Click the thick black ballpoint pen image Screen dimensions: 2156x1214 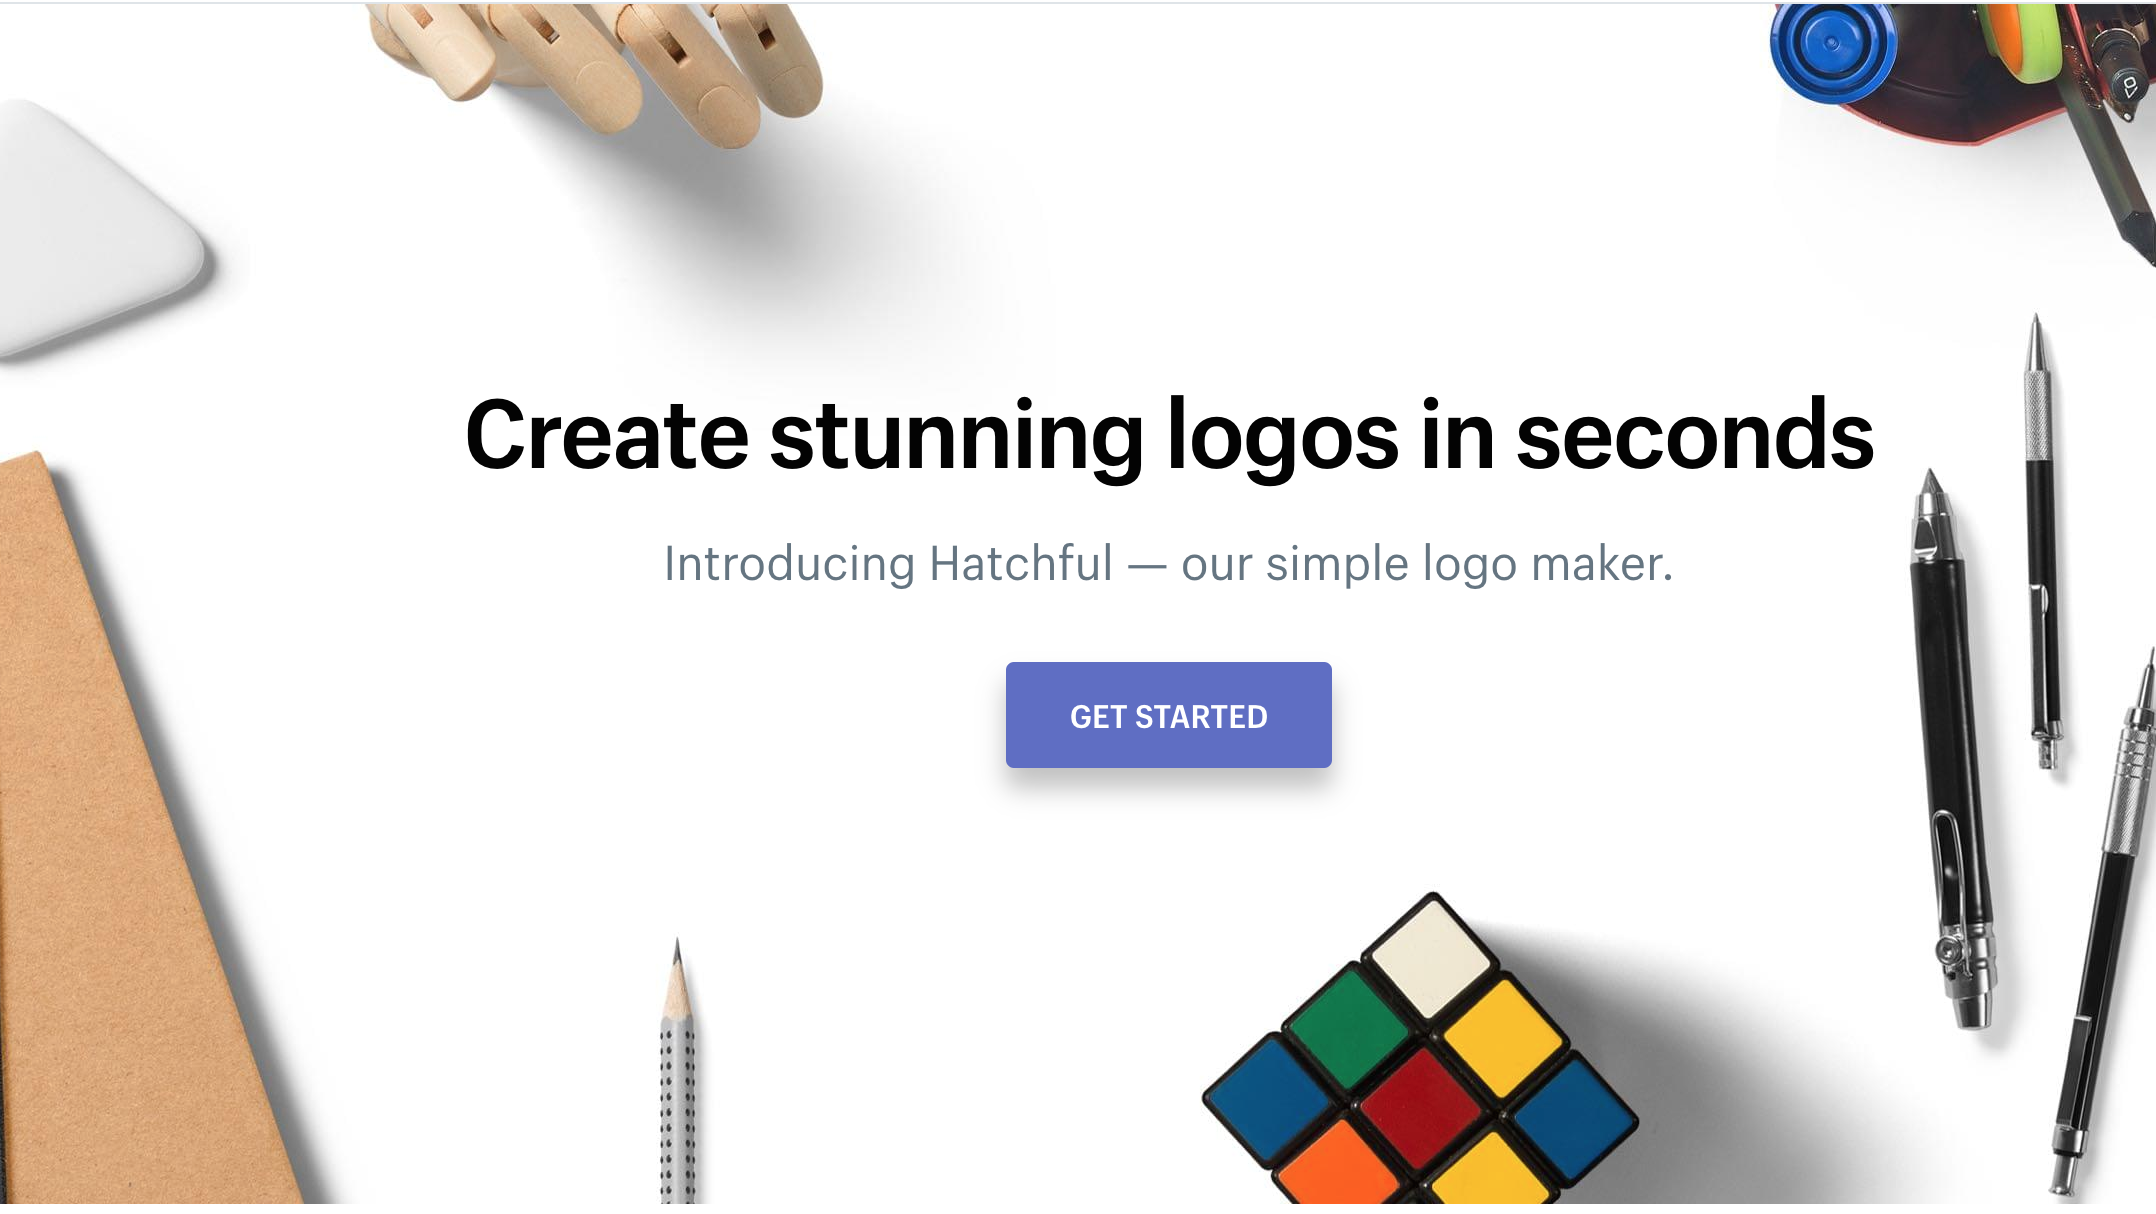click(1950, 748)
